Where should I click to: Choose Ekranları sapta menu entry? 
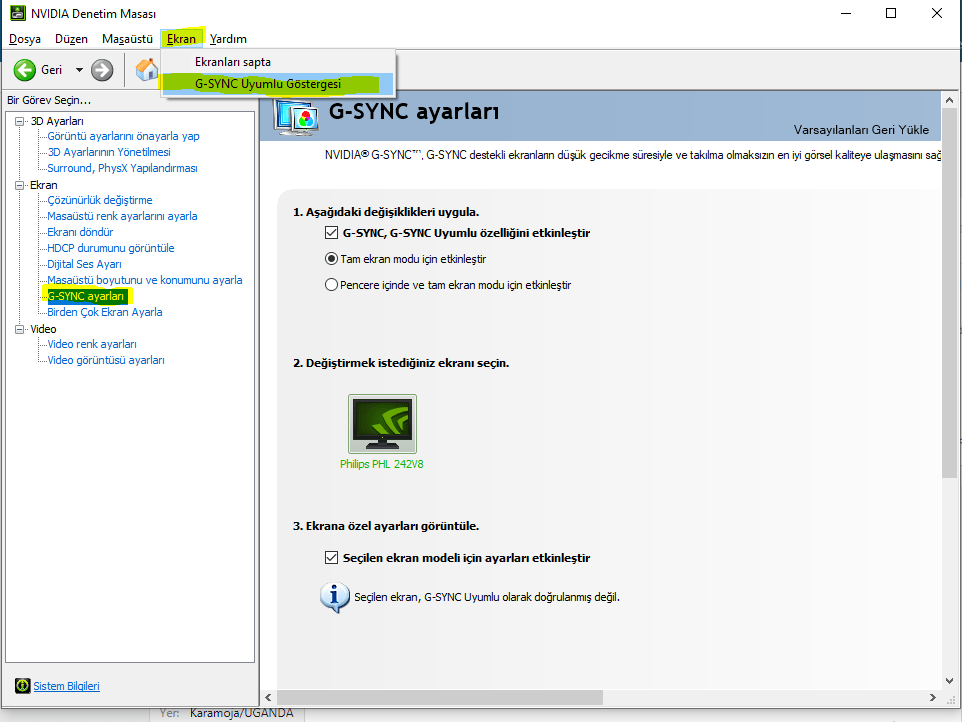tap(278, 62)
